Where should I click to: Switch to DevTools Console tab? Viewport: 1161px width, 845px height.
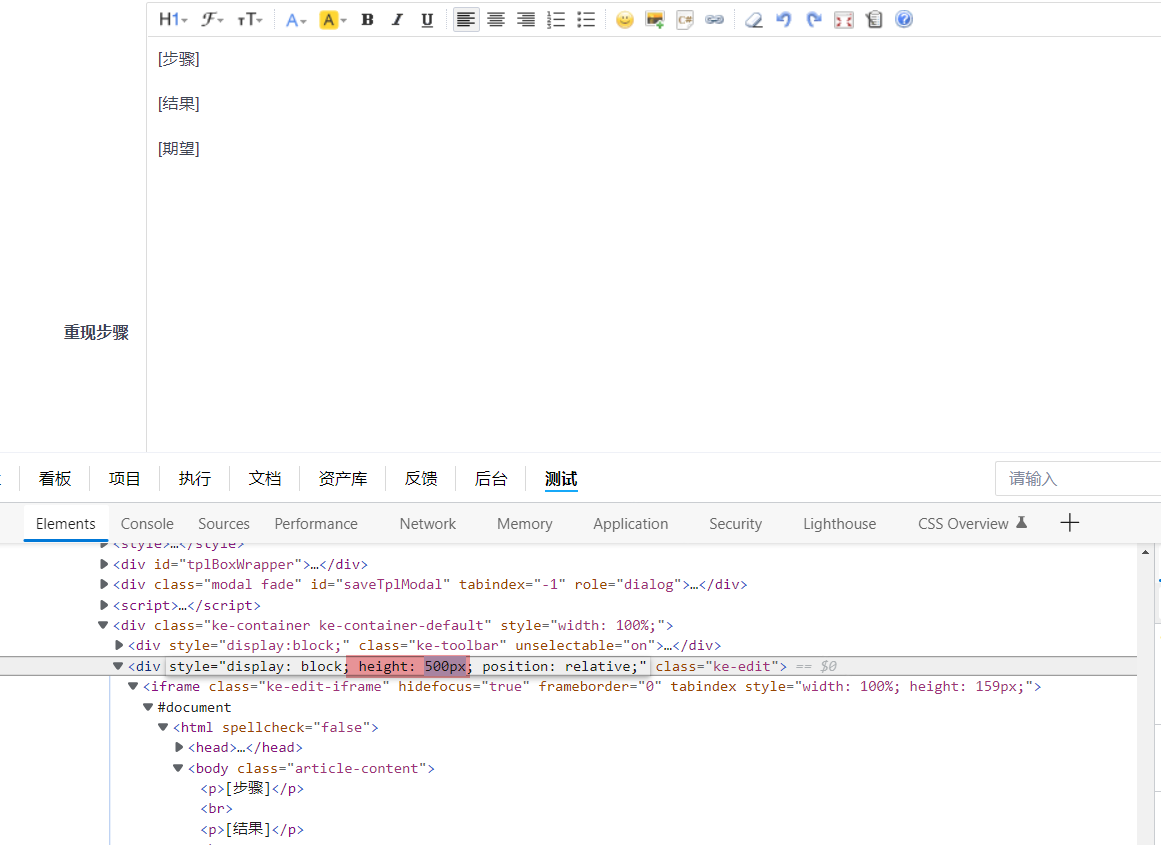[147, 524]
